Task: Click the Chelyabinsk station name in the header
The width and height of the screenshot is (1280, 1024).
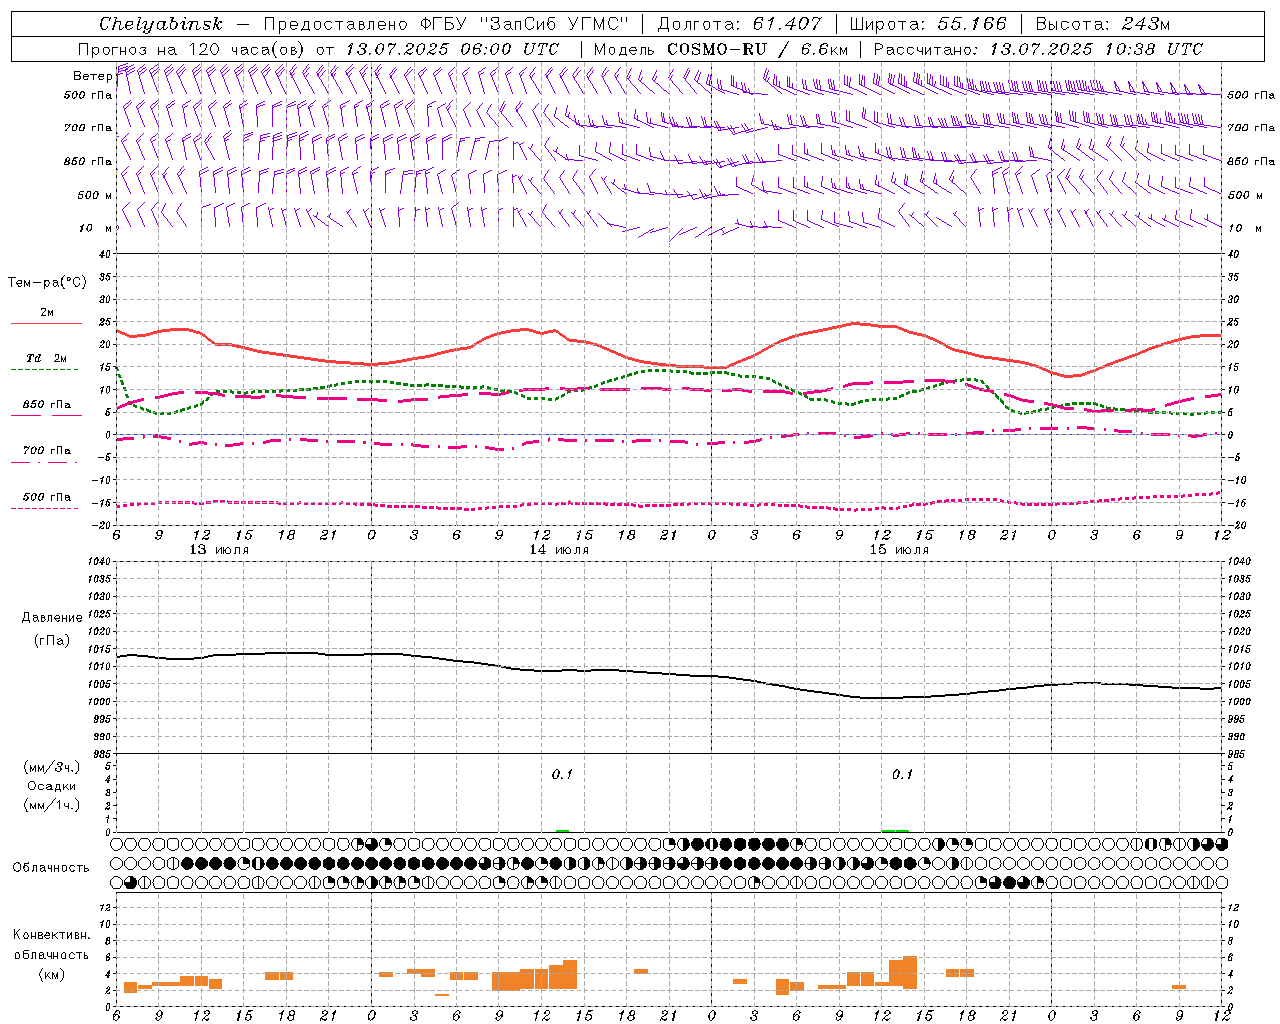Action: [160, 24]
